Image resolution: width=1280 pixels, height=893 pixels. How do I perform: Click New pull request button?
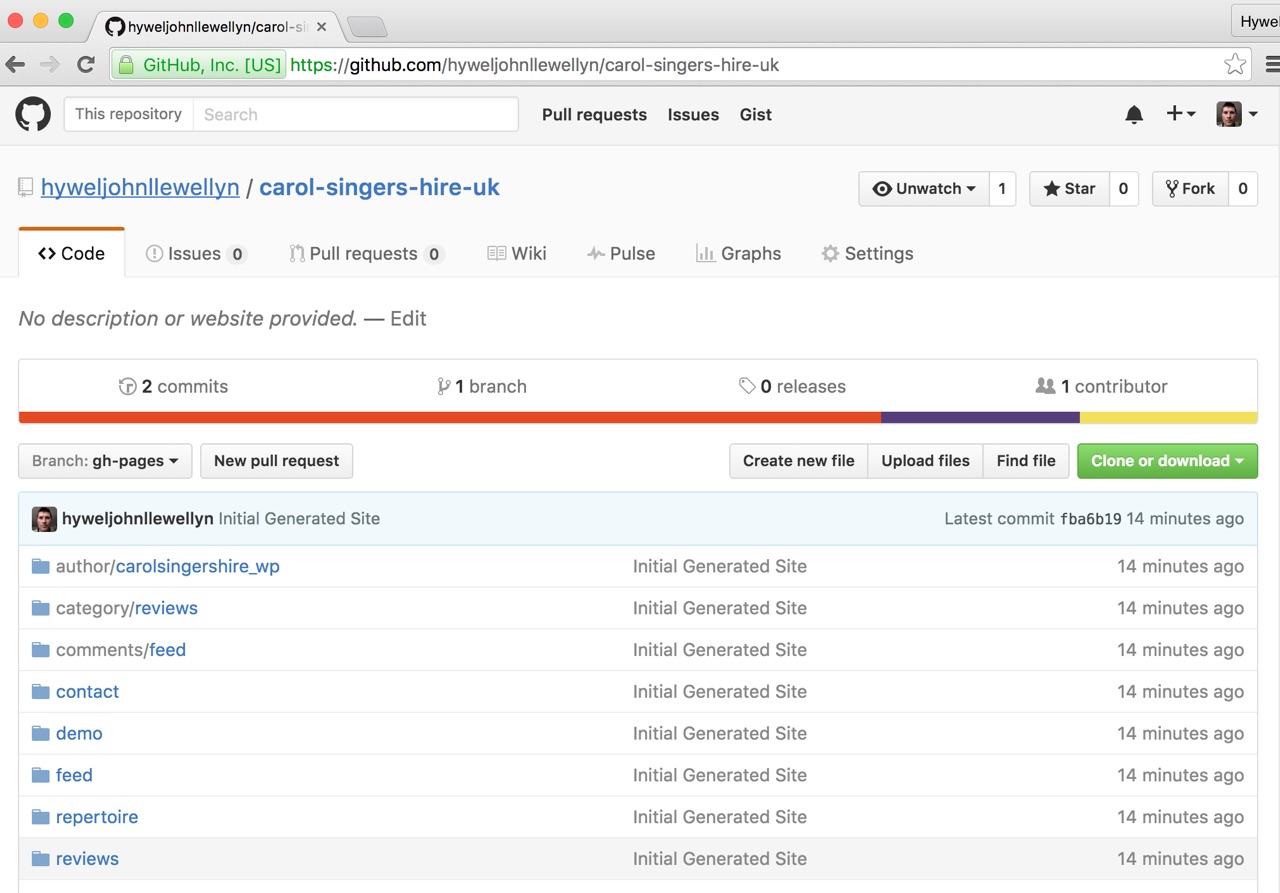pos(276,461)
